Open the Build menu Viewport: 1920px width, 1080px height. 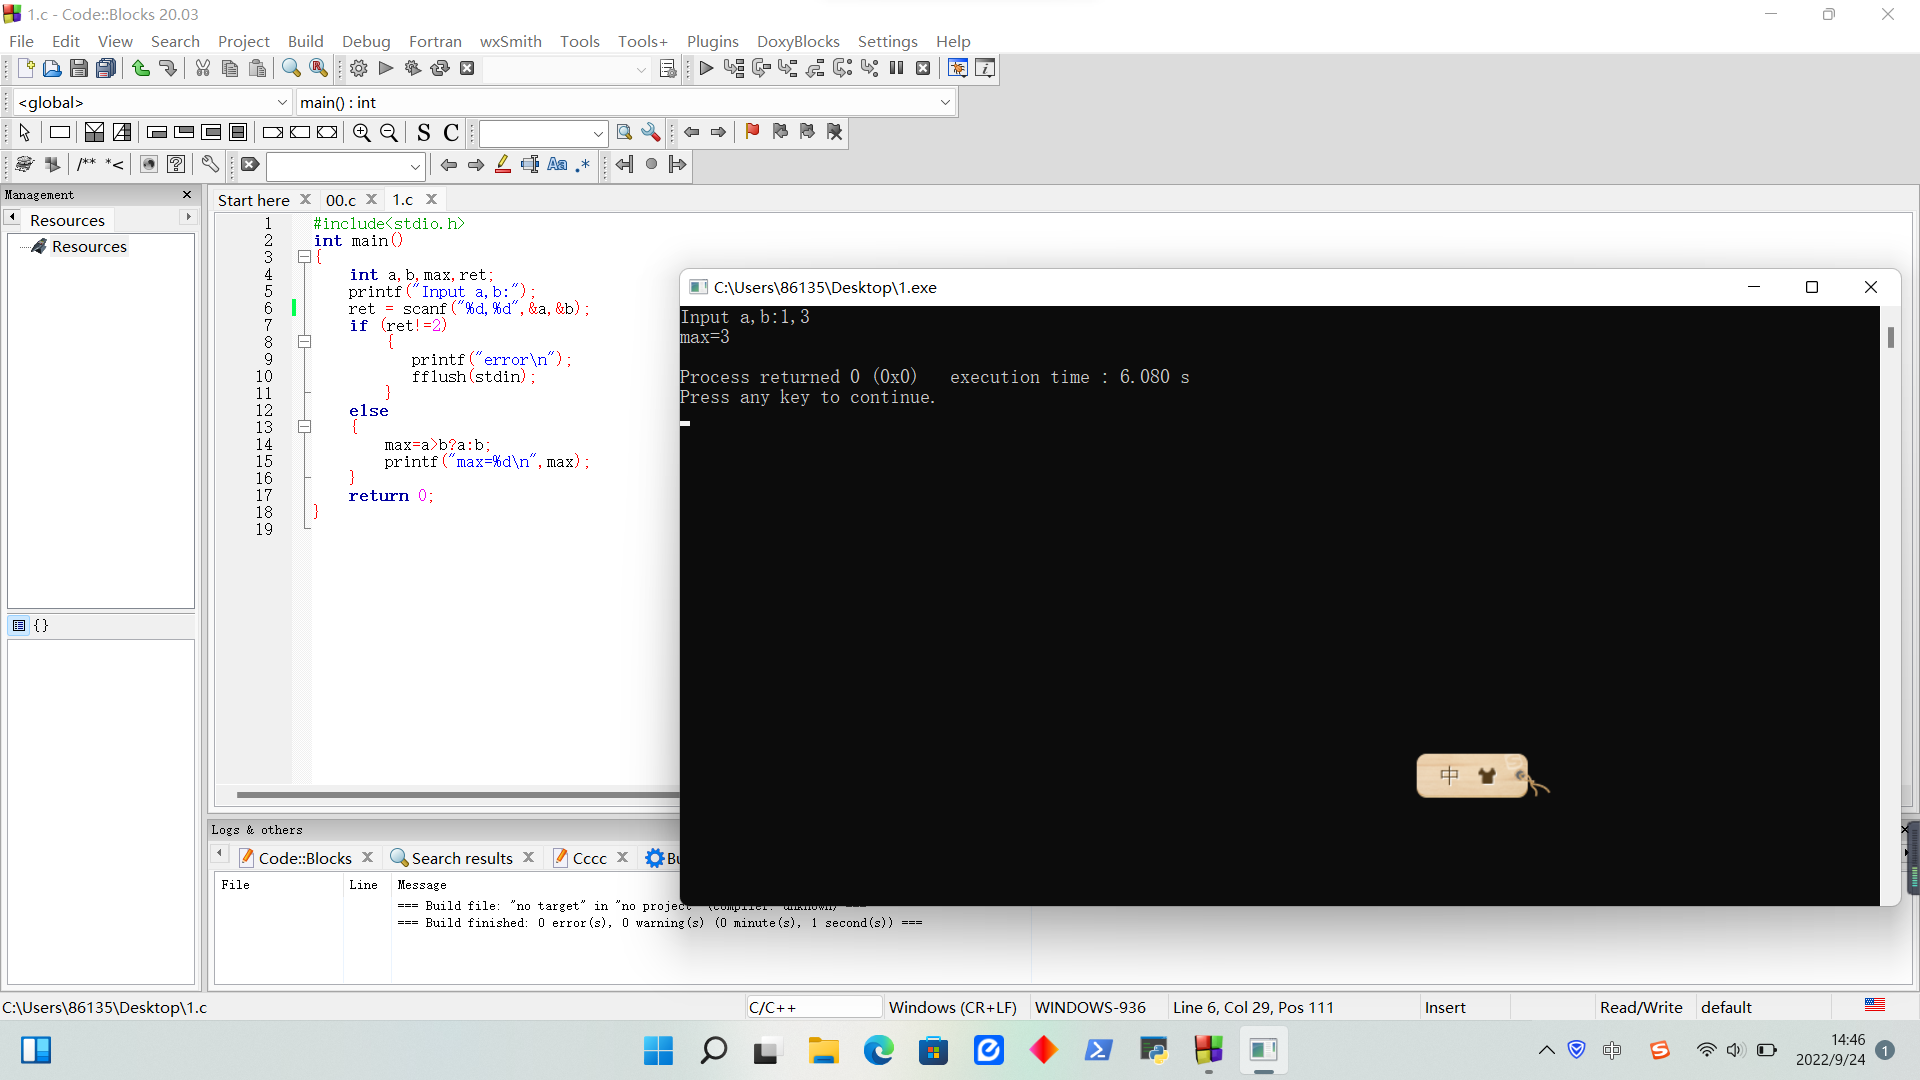coord(305,41)
